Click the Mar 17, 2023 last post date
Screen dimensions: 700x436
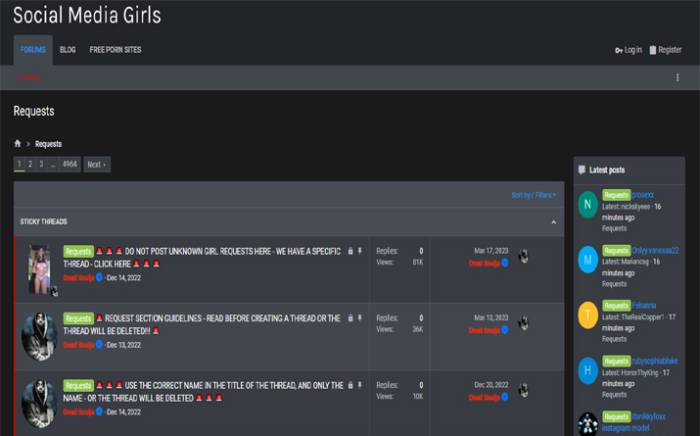pyautogui.click(x=491, y=251)
